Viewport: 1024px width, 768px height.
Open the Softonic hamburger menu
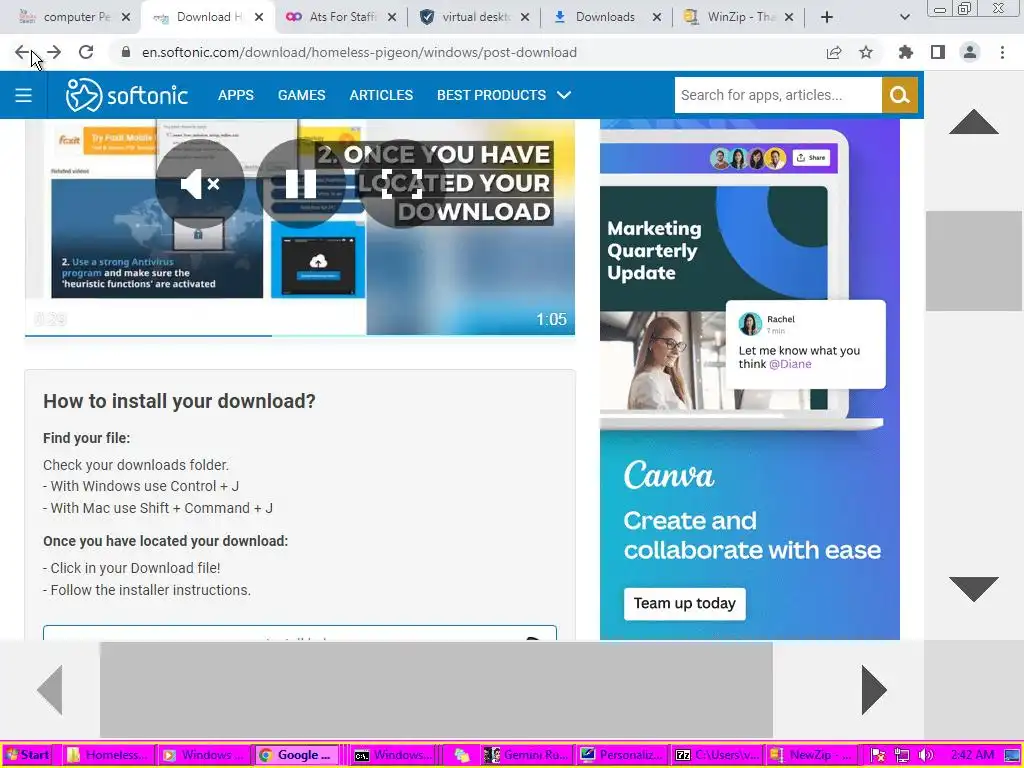pyautogui.click(x=24, y=95)
